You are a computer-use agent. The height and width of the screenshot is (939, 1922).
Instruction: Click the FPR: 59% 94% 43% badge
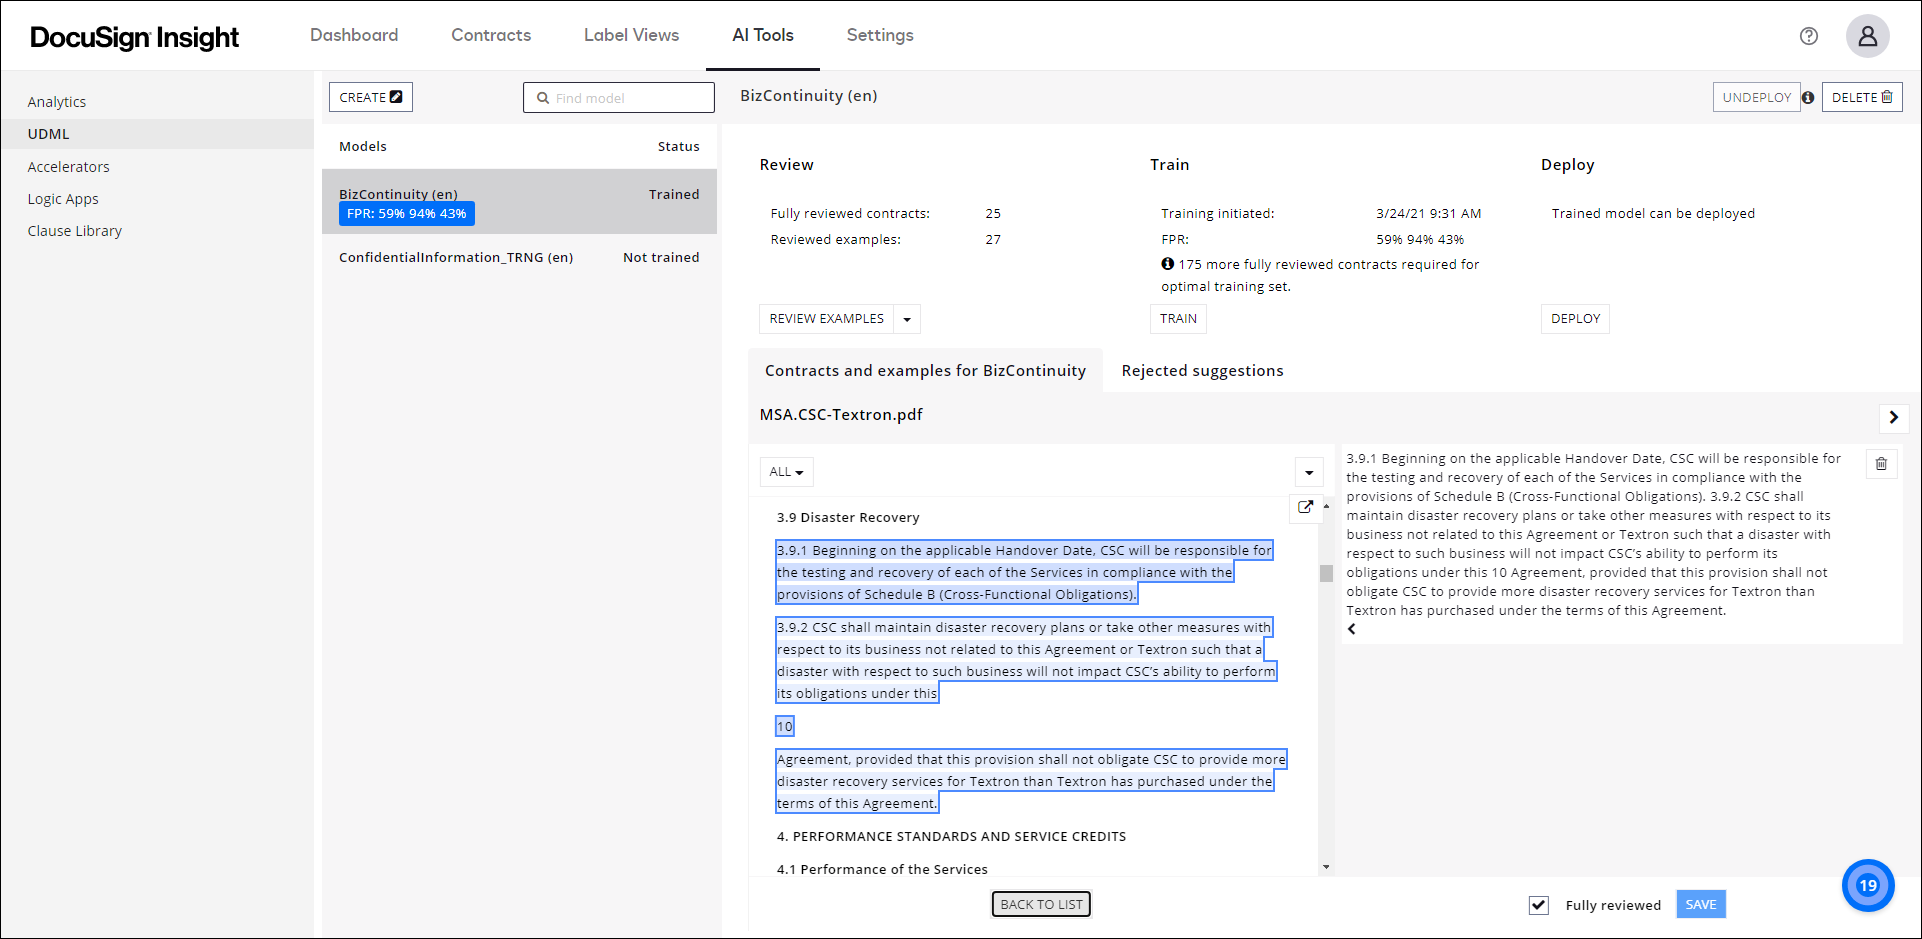(x=406, y=214)
